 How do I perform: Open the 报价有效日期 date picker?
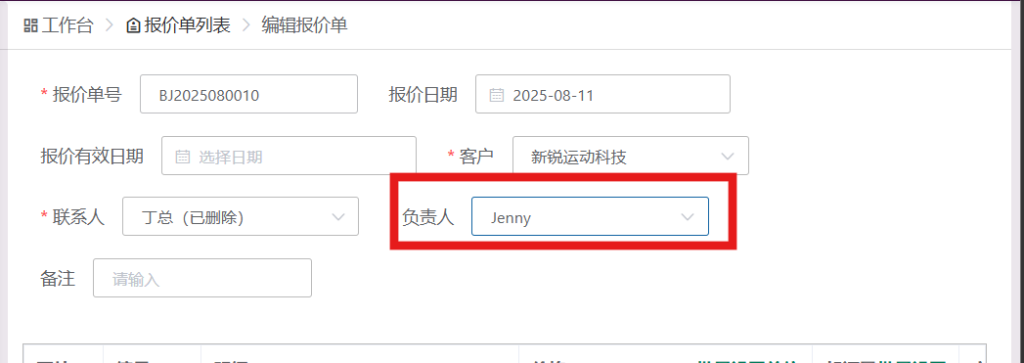(289, 156)
